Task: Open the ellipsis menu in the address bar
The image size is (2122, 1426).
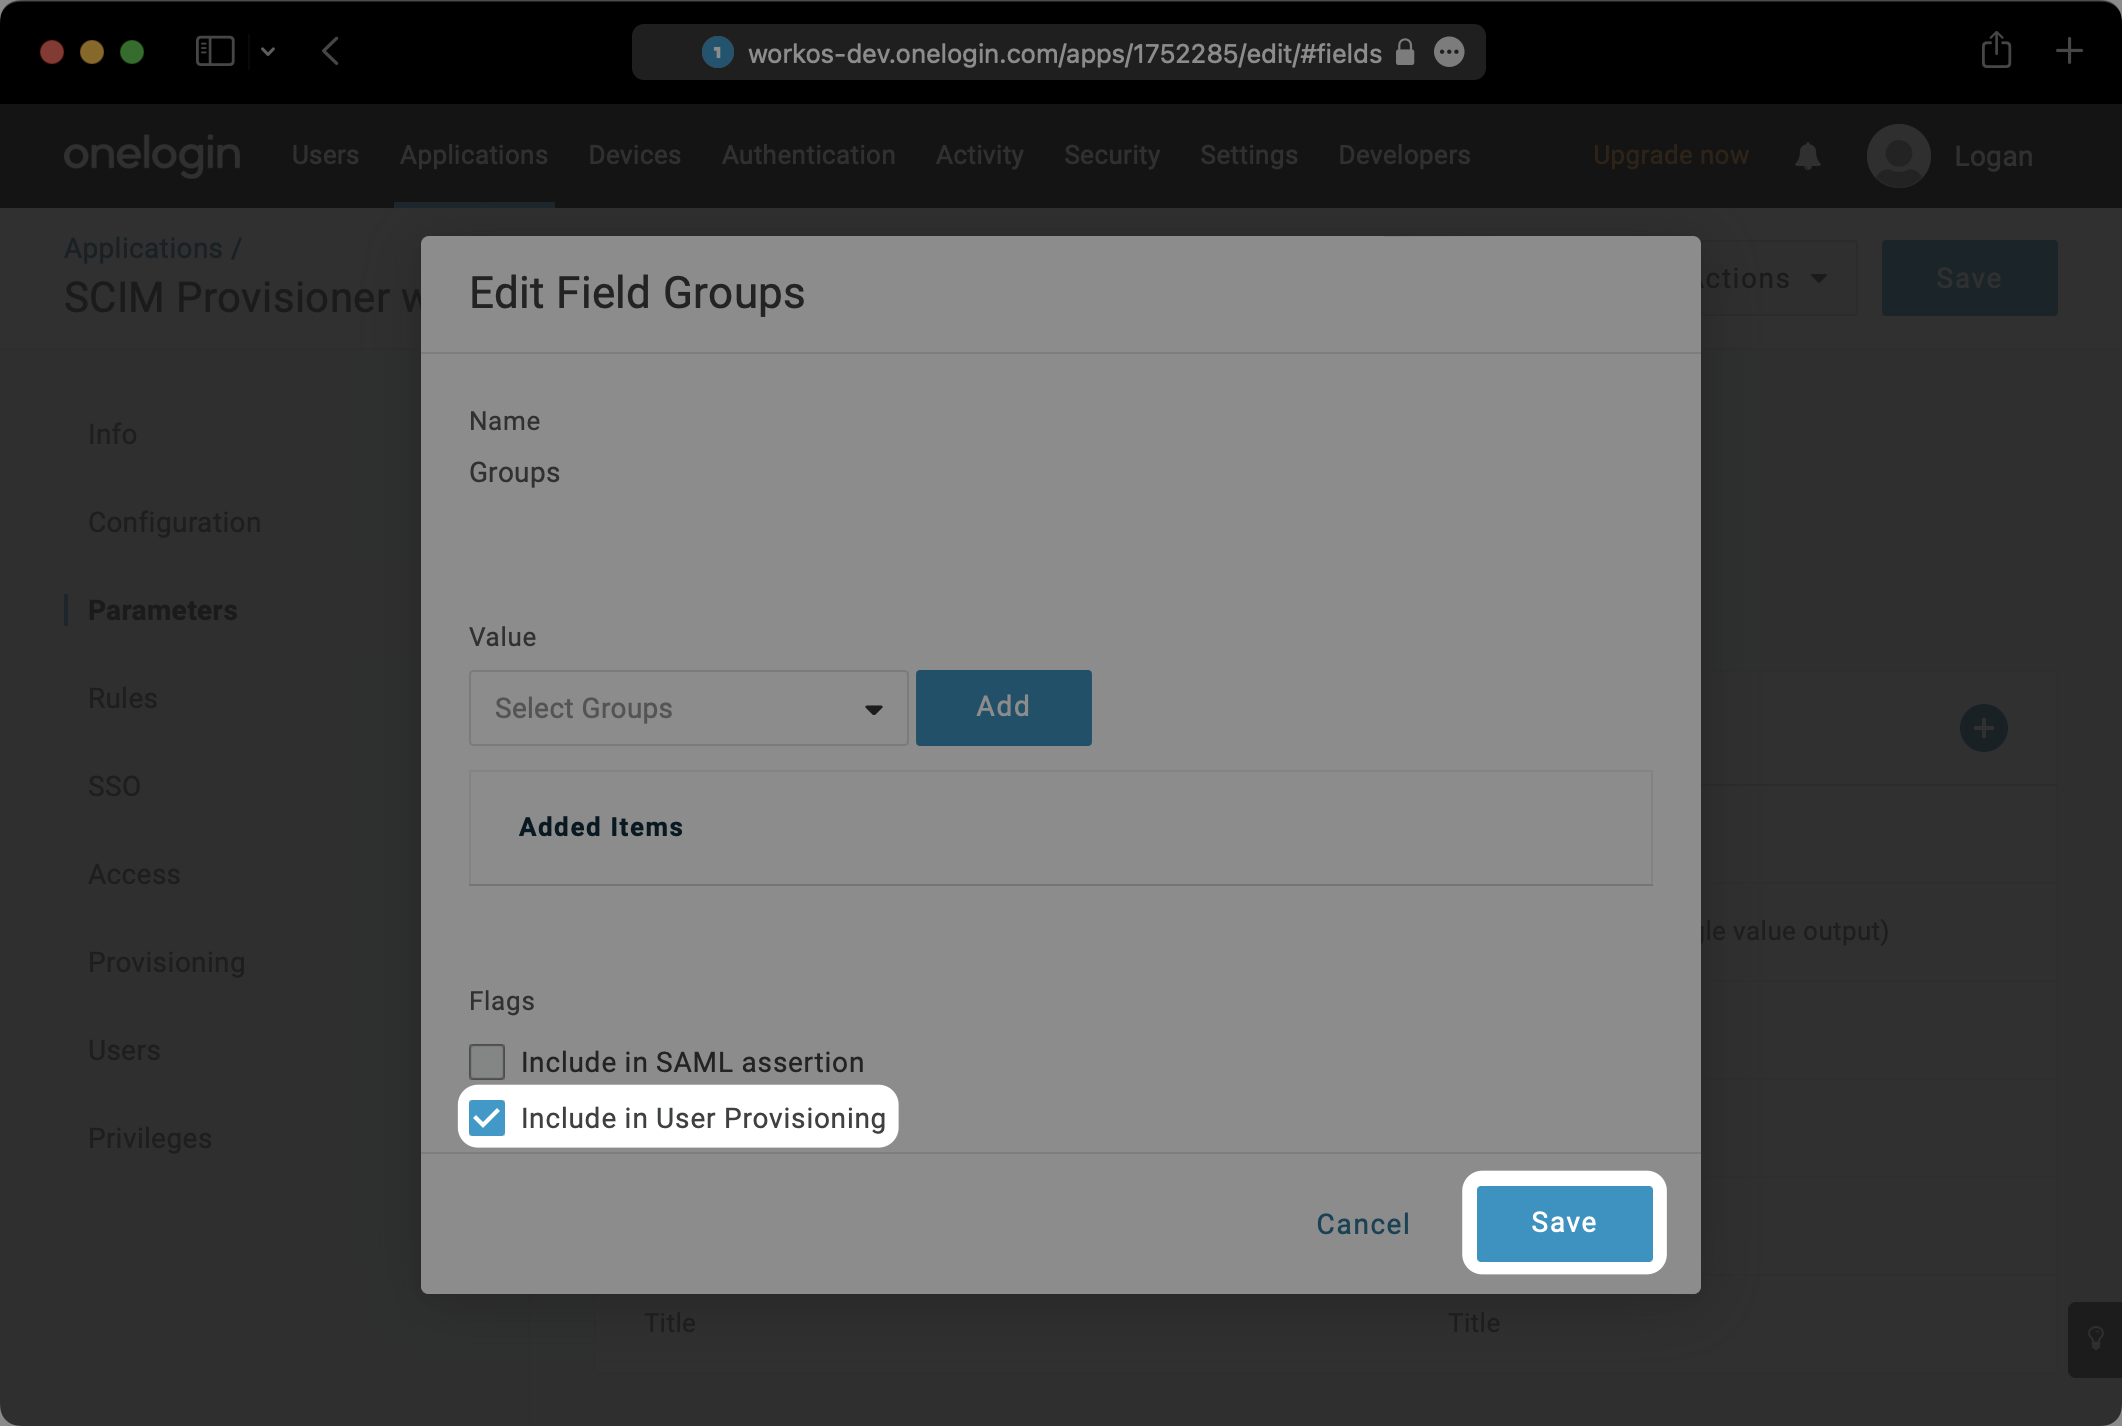Action: tap(1449, 52)
